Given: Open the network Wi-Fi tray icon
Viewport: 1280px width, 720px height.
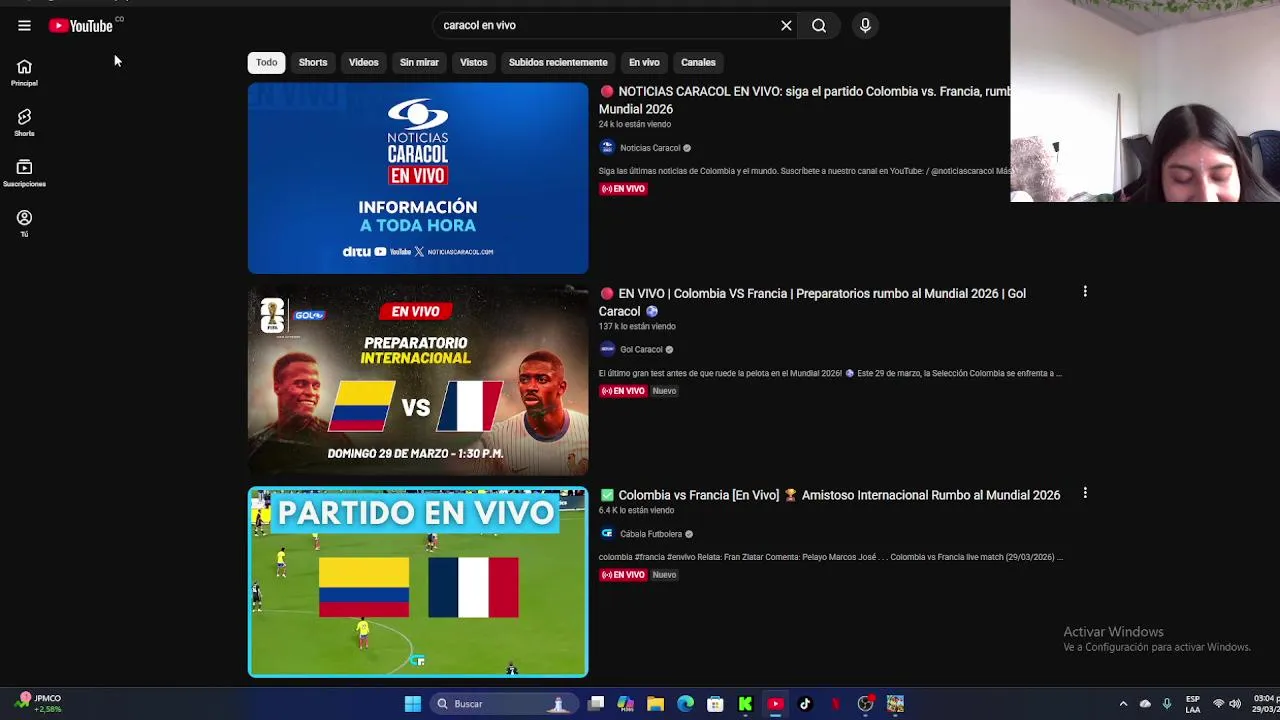Looking at the screenshot, I should point(1218,704).
